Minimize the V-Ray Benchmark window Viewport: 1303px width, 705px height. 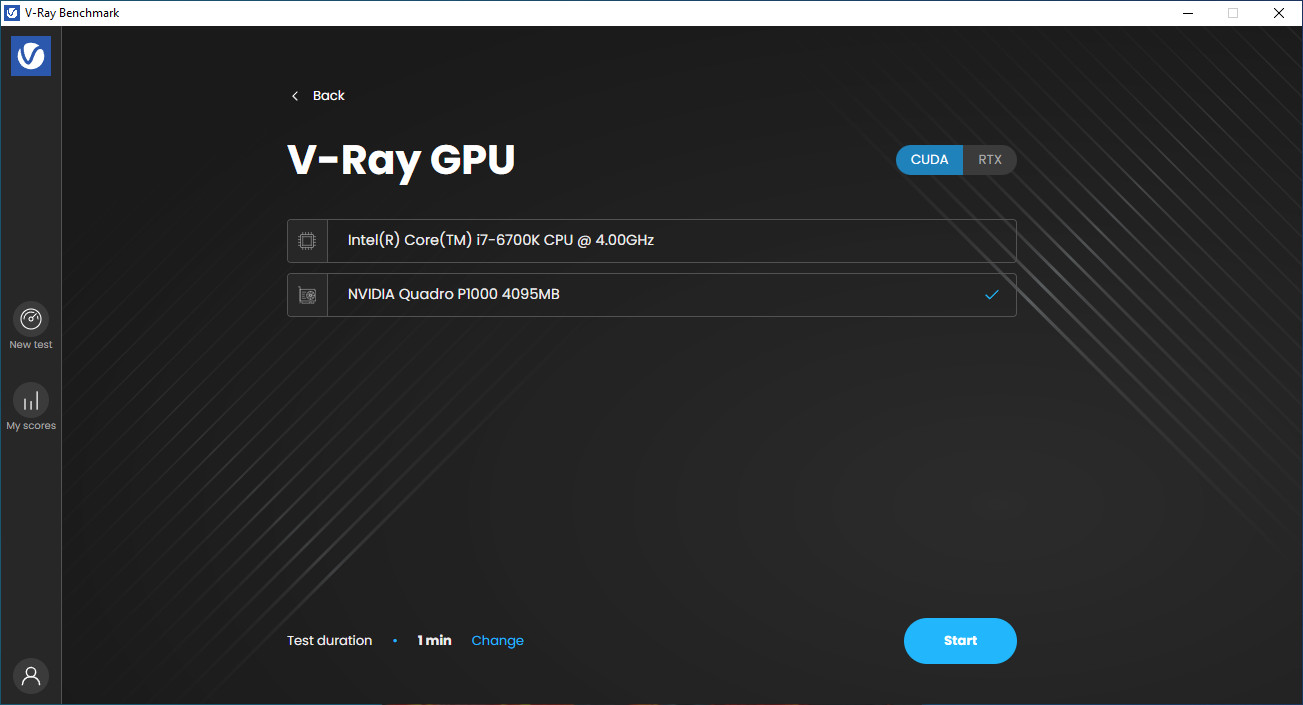[x=1187, y=13]
